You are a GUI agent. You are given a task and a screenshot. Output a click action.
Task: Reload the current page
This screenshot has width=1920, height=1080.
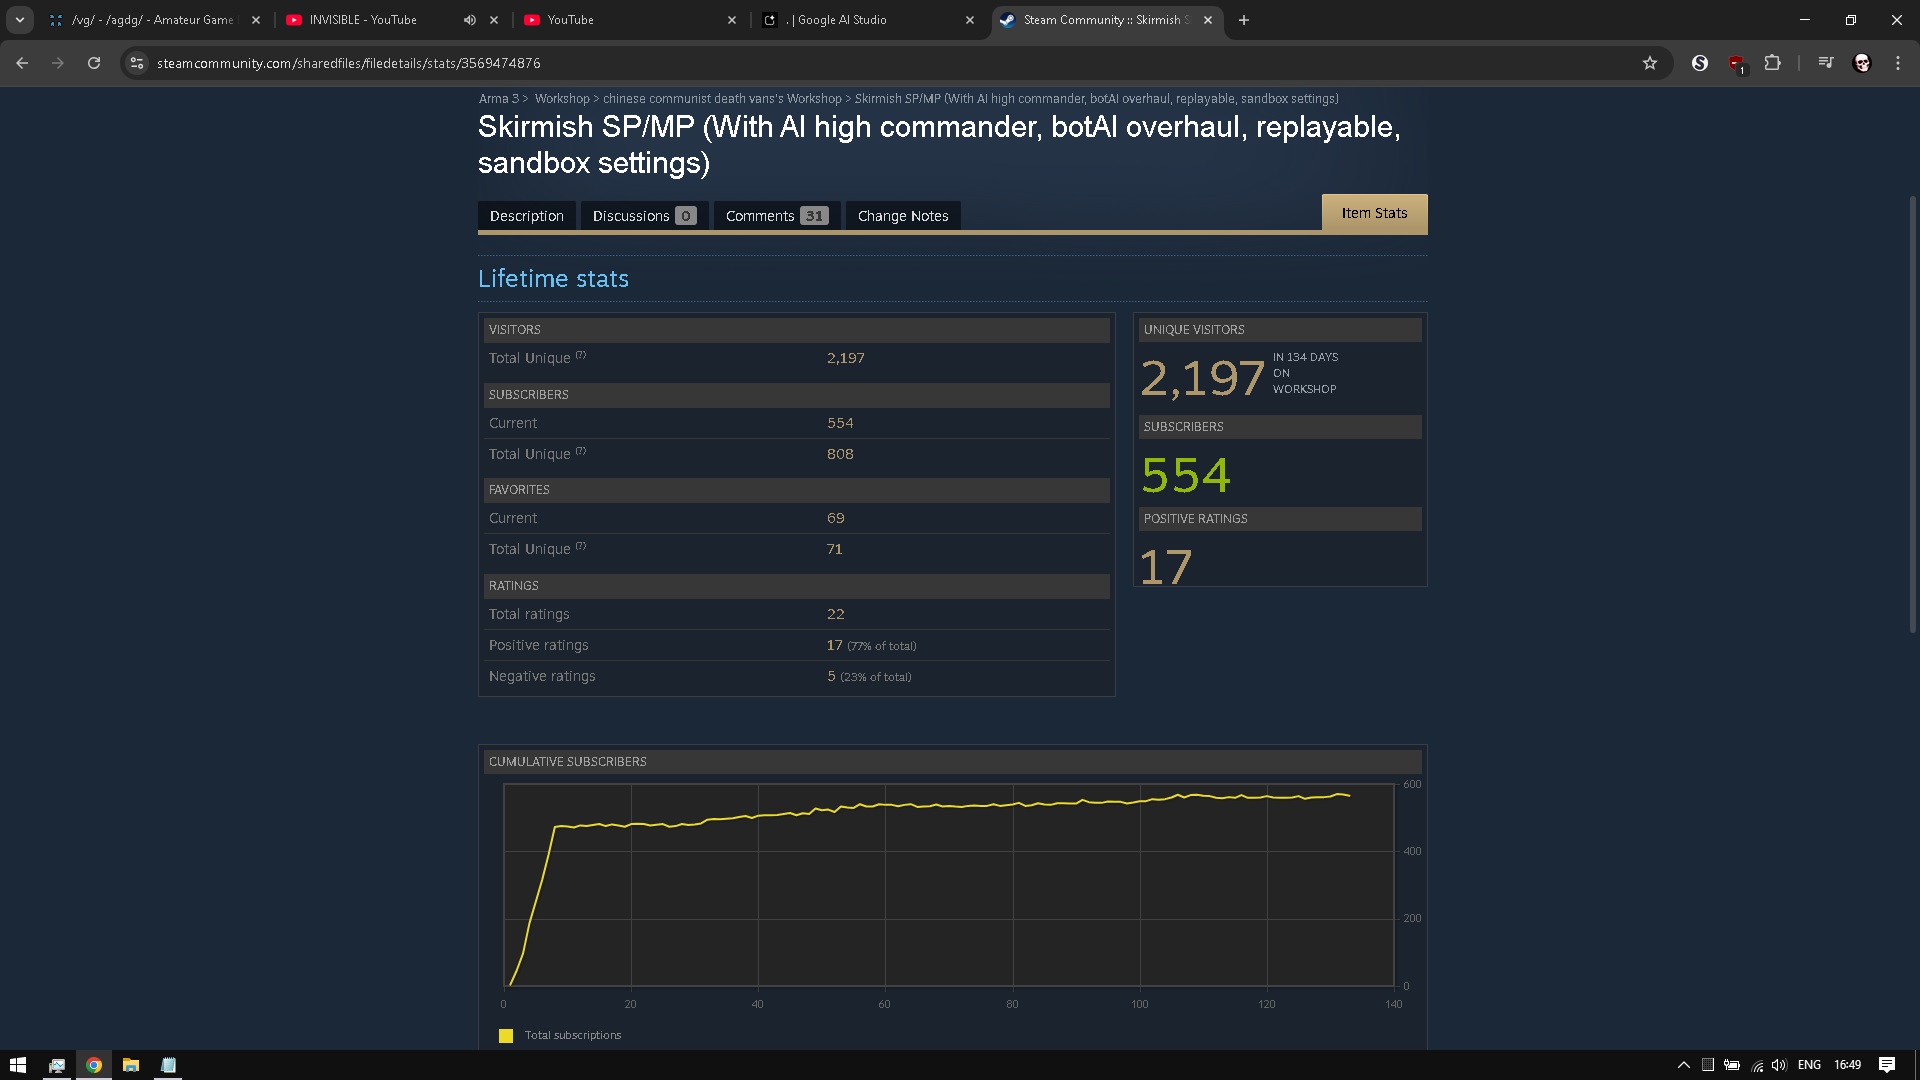pos(94,63)
